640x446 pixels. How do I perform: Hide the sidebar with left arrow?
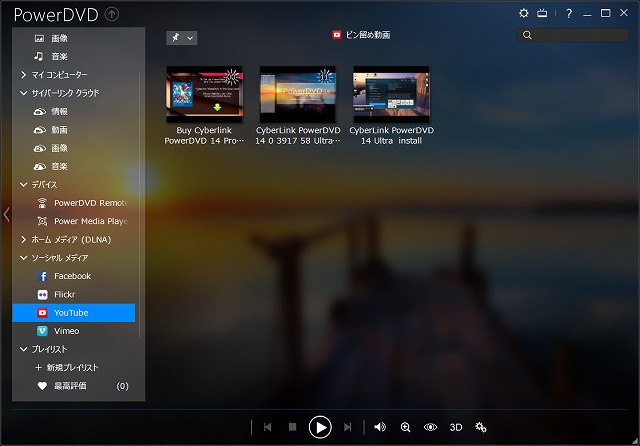coord(6,214)
